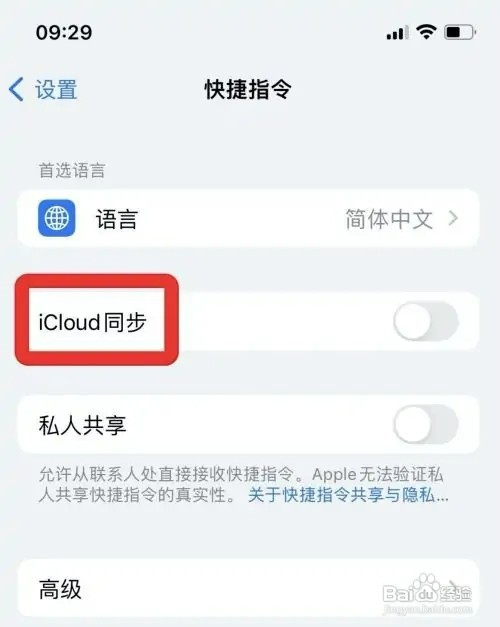This screenshot has width=500, height=627.
Task: Toggle the 私人共享 switch
Action: [x=426, y=424]
